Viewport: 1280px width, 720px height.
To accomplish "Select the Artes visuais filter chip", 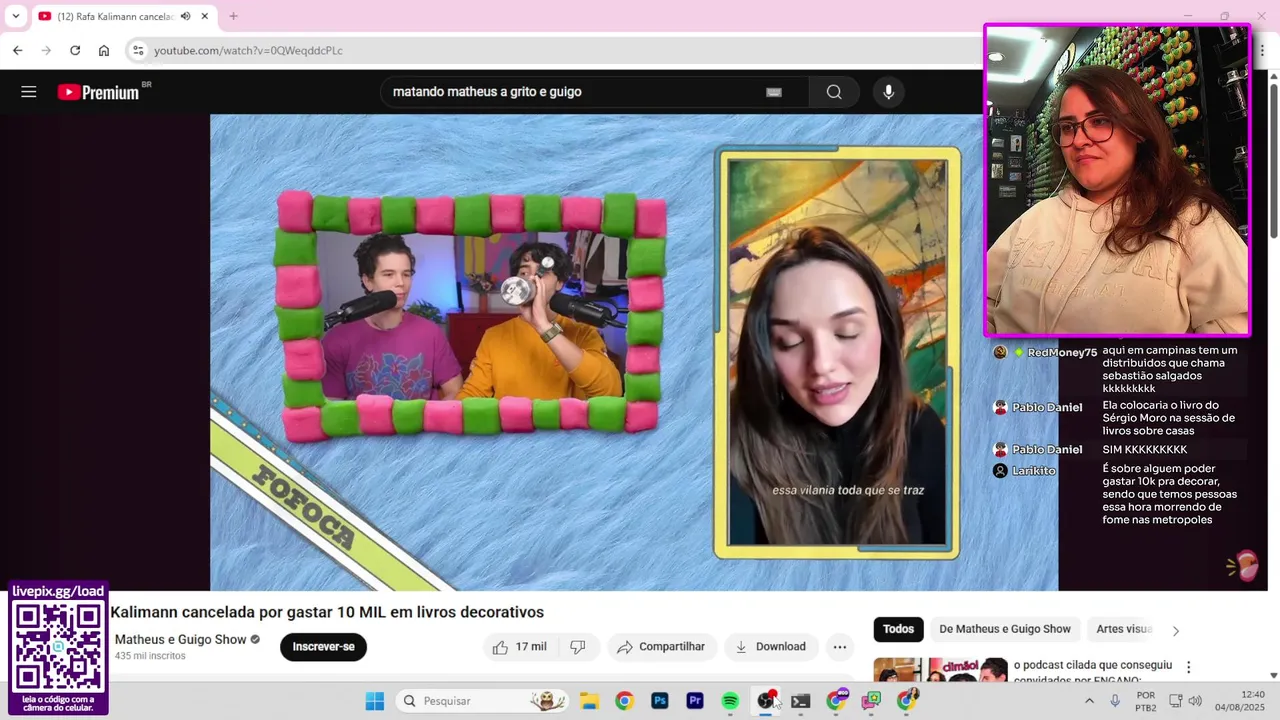I will click(1124, 629).
